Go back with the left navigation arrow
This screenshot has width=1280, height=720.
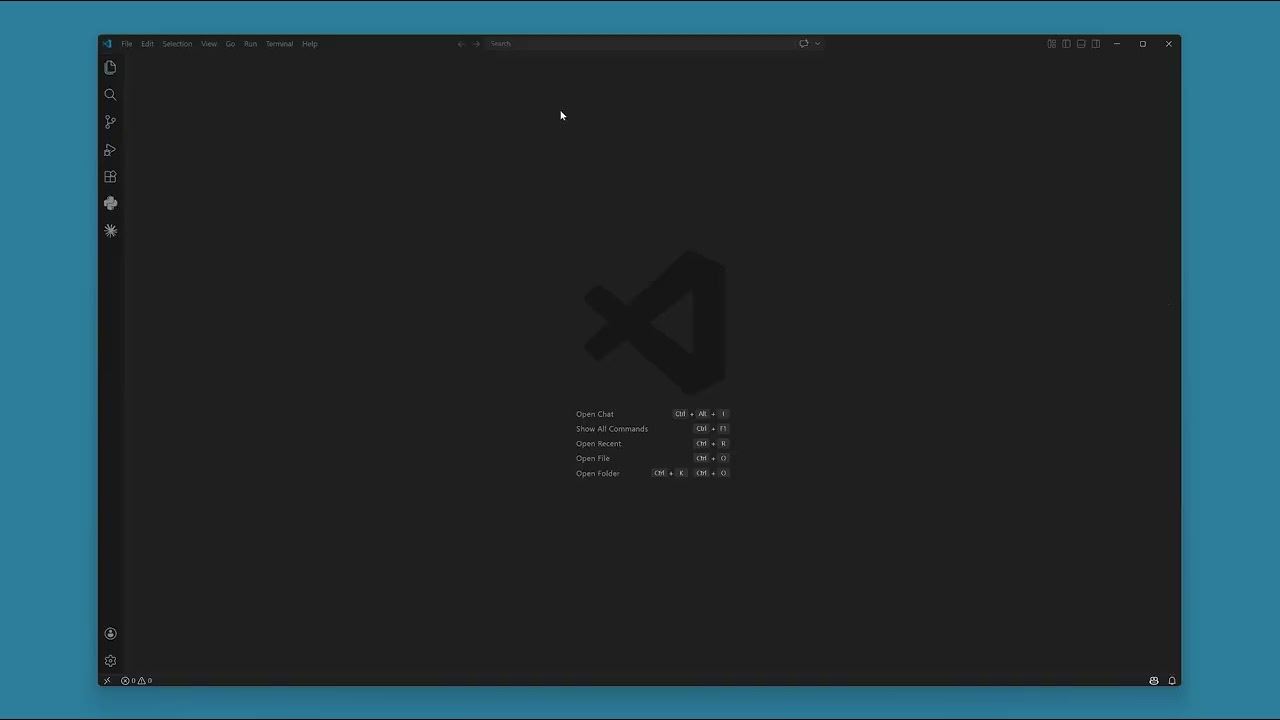click(461, 44)
